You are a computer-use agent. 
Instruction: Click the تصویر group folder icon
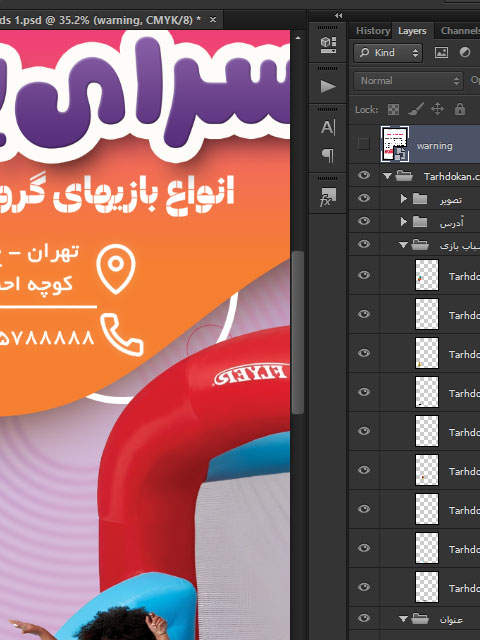(x=420, y=199)
